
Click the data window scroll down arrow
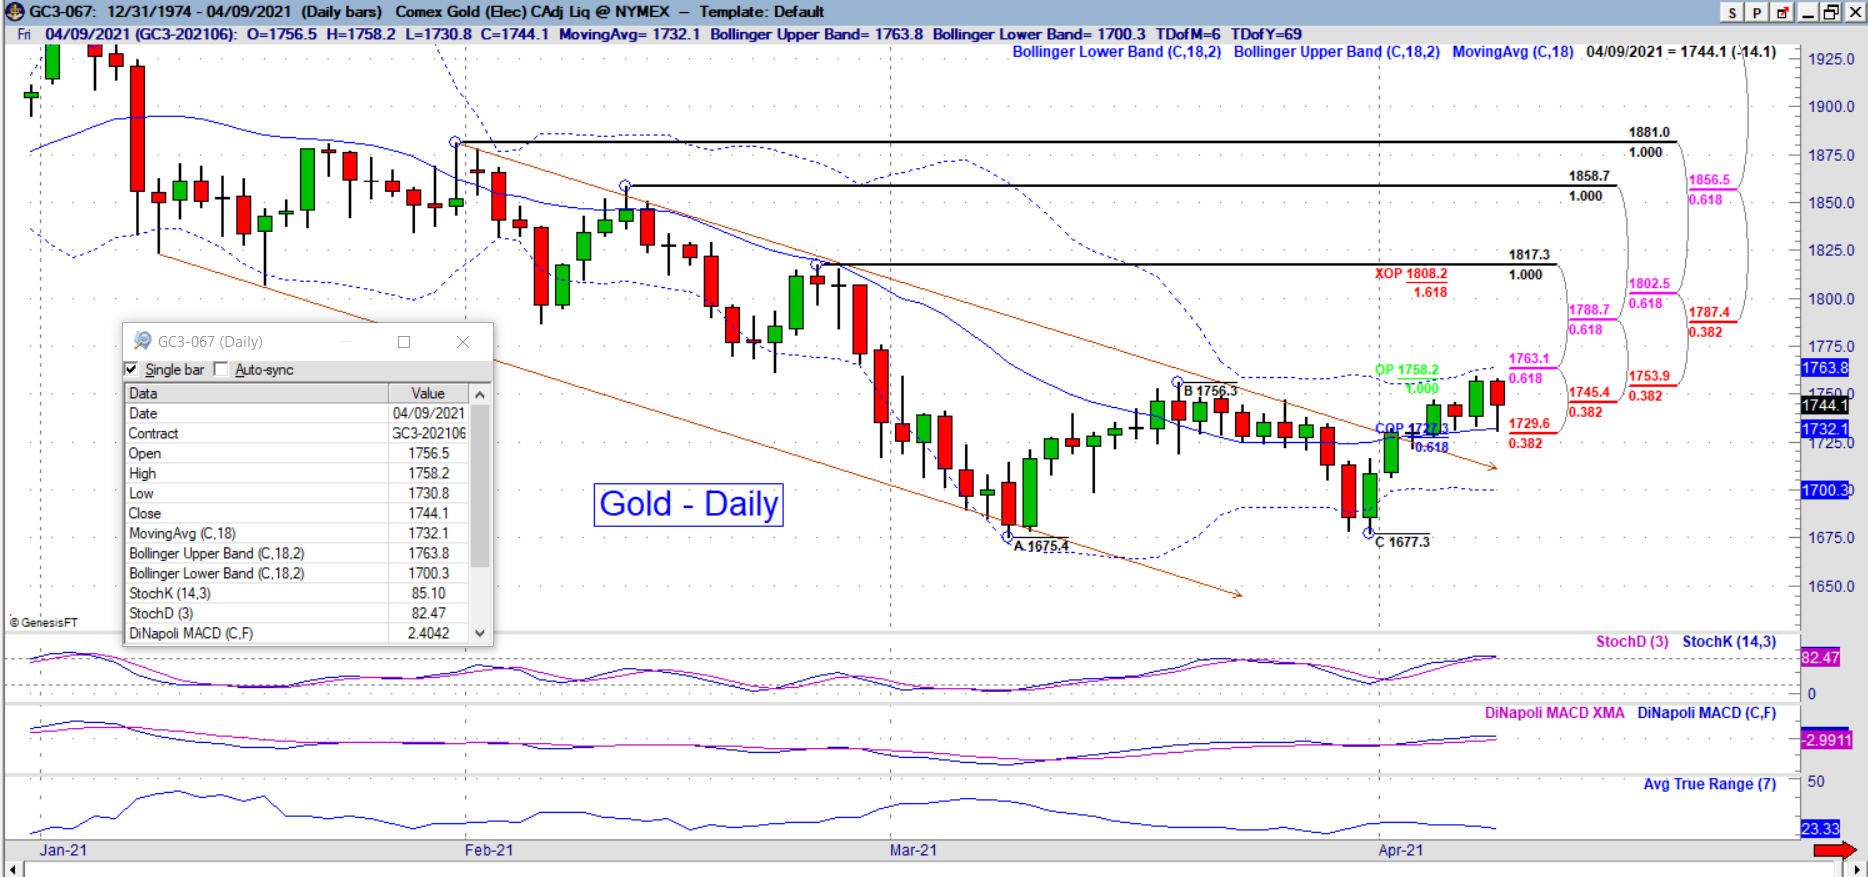480,633
